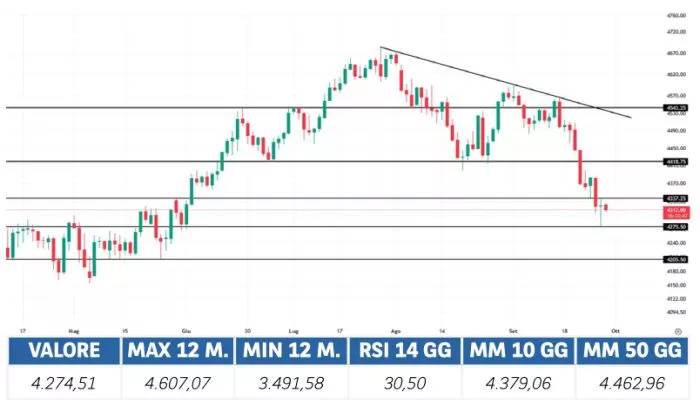Click the MAX 12 M. header
The width and height of the screenshot is (700, 400).
tap(177, 351)
